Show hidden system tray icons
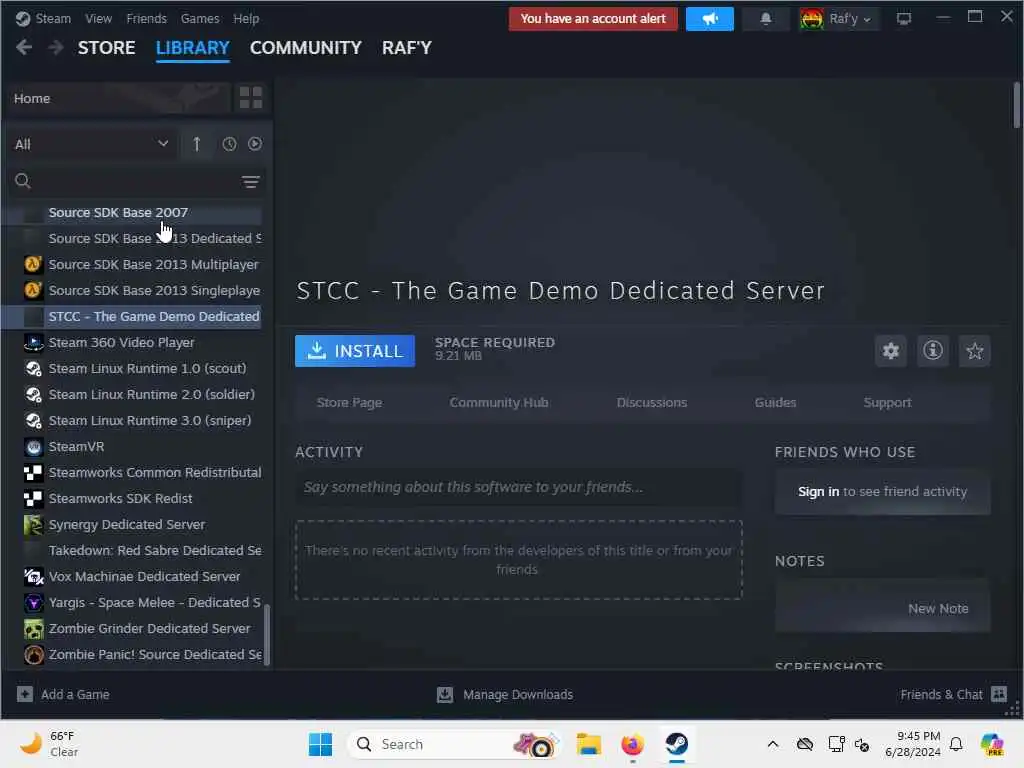The width and height of the screenshot is (1024, 768). coord(773,744)
